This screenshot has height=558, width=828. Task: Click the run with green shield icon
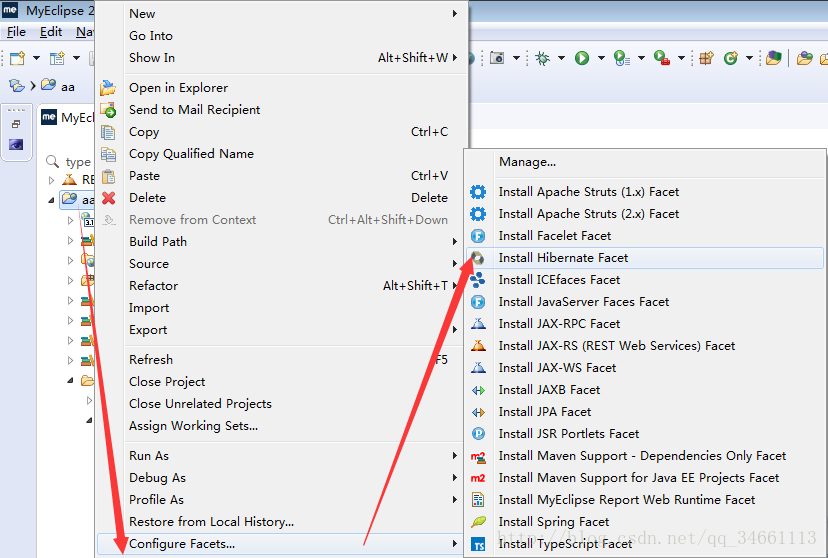[x=622, y=58]
